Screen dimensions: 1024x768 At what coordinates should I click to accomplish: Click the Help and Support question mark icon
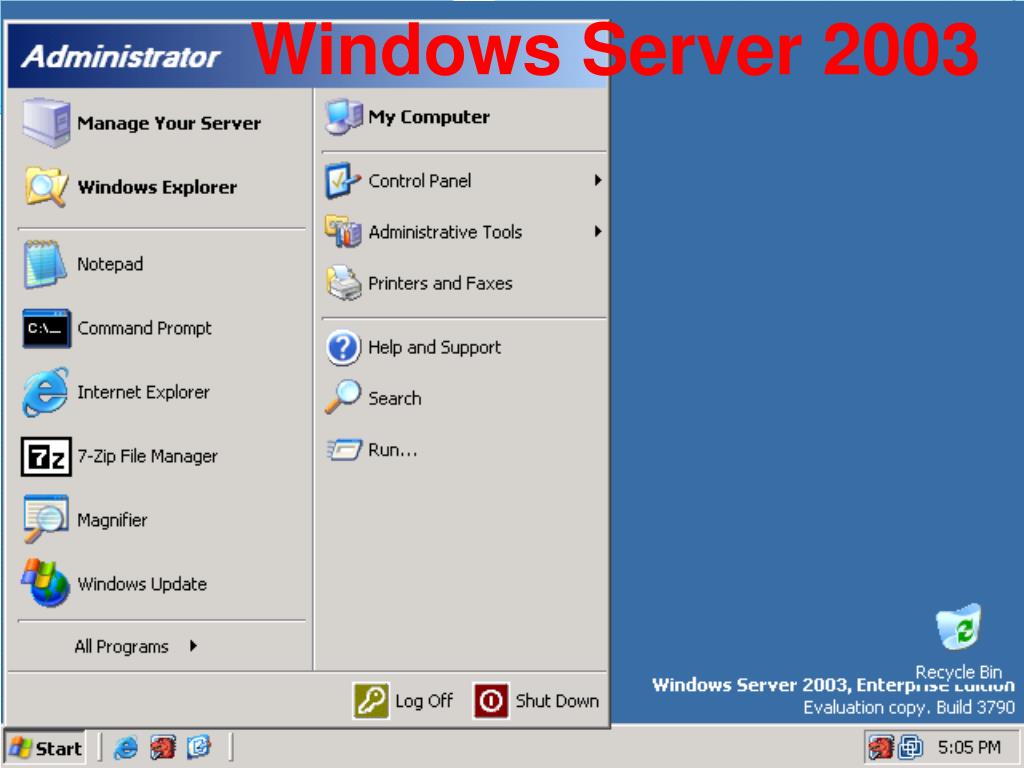[x=343, y=347]
